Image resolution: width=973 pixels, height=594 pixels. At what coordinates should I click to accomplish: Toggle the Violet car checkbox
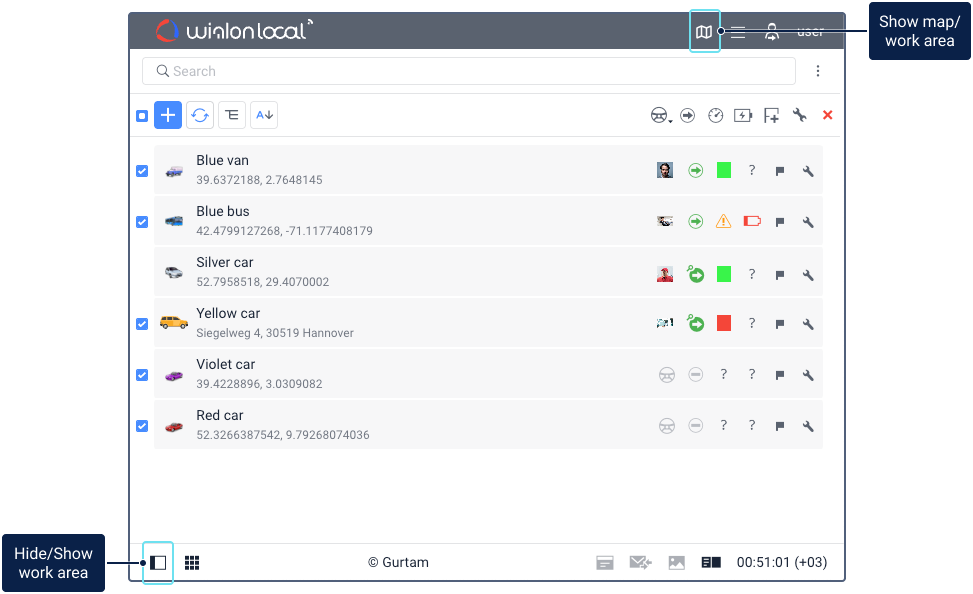pyautogui.click(x=142, y=375)
